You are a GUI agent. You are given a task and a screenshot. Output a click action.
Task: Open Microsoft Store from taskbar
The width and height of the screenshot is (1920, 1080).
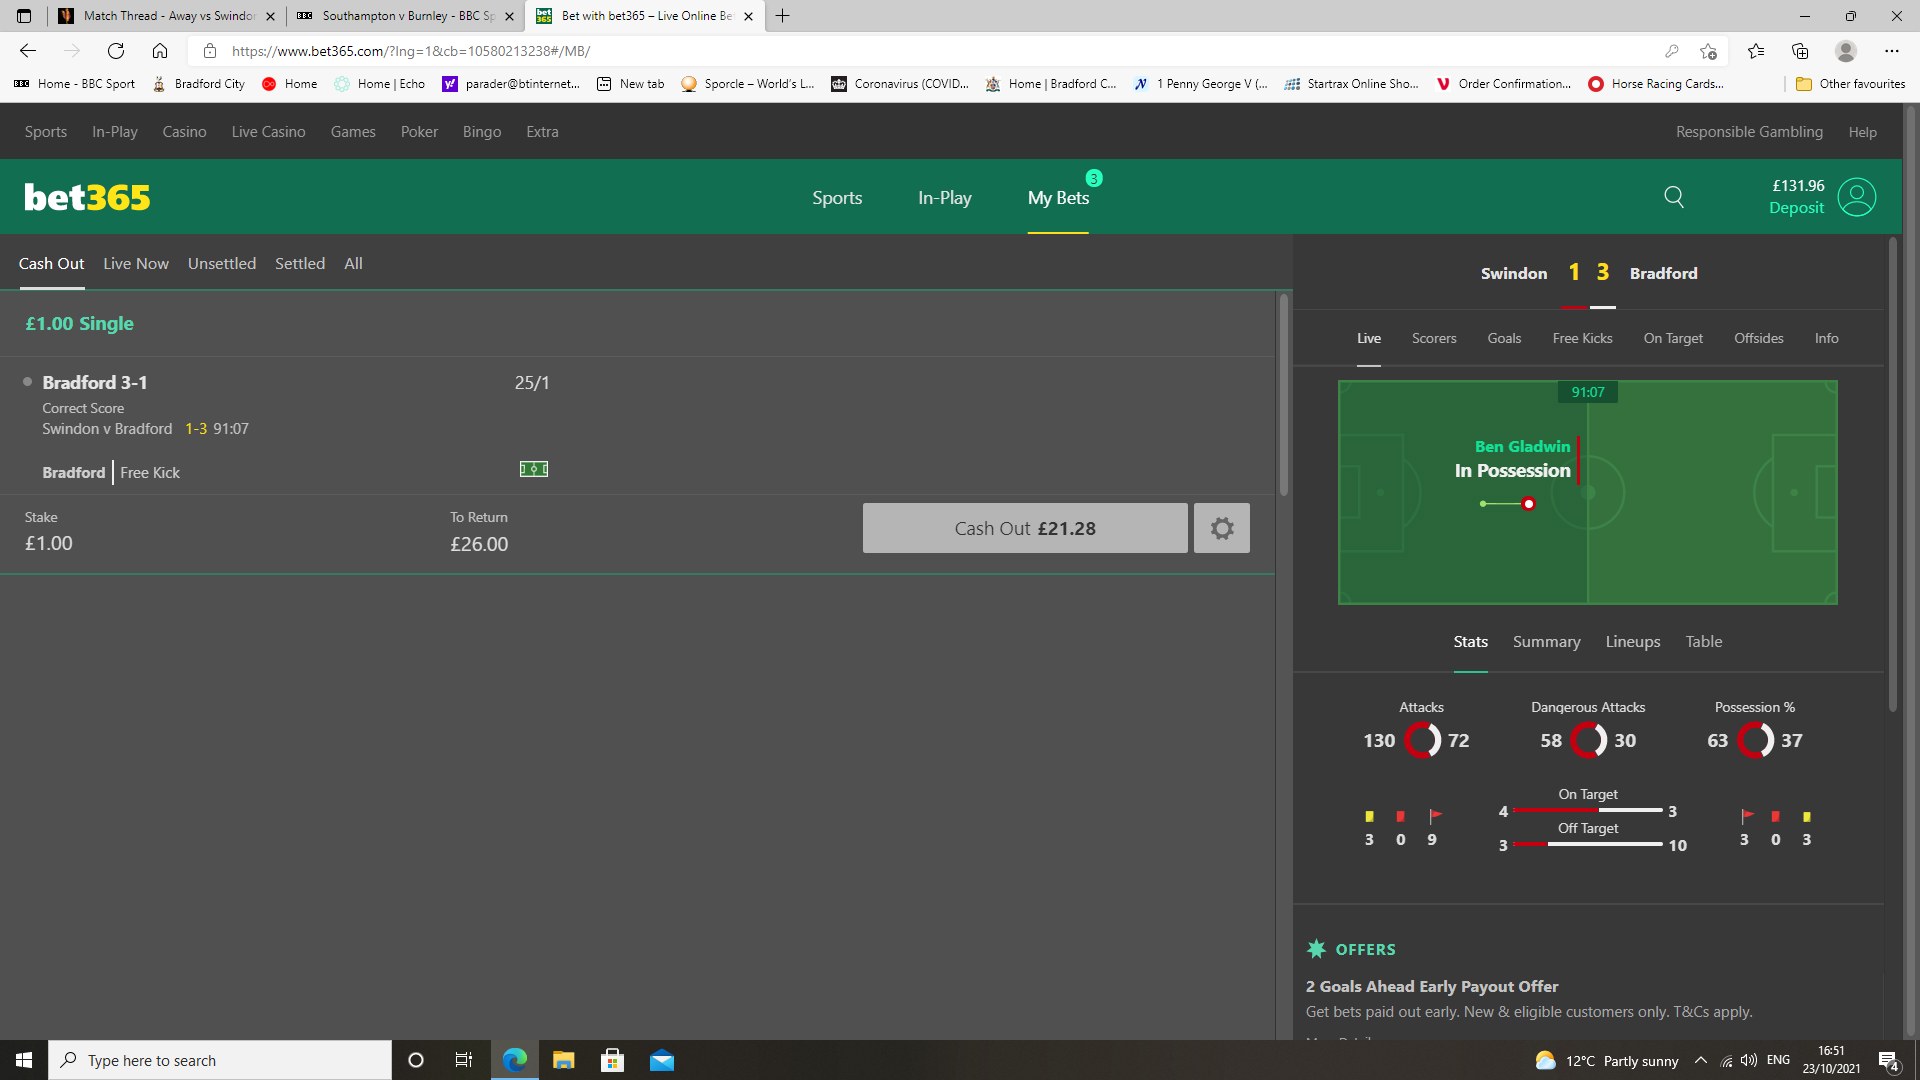612,1060
